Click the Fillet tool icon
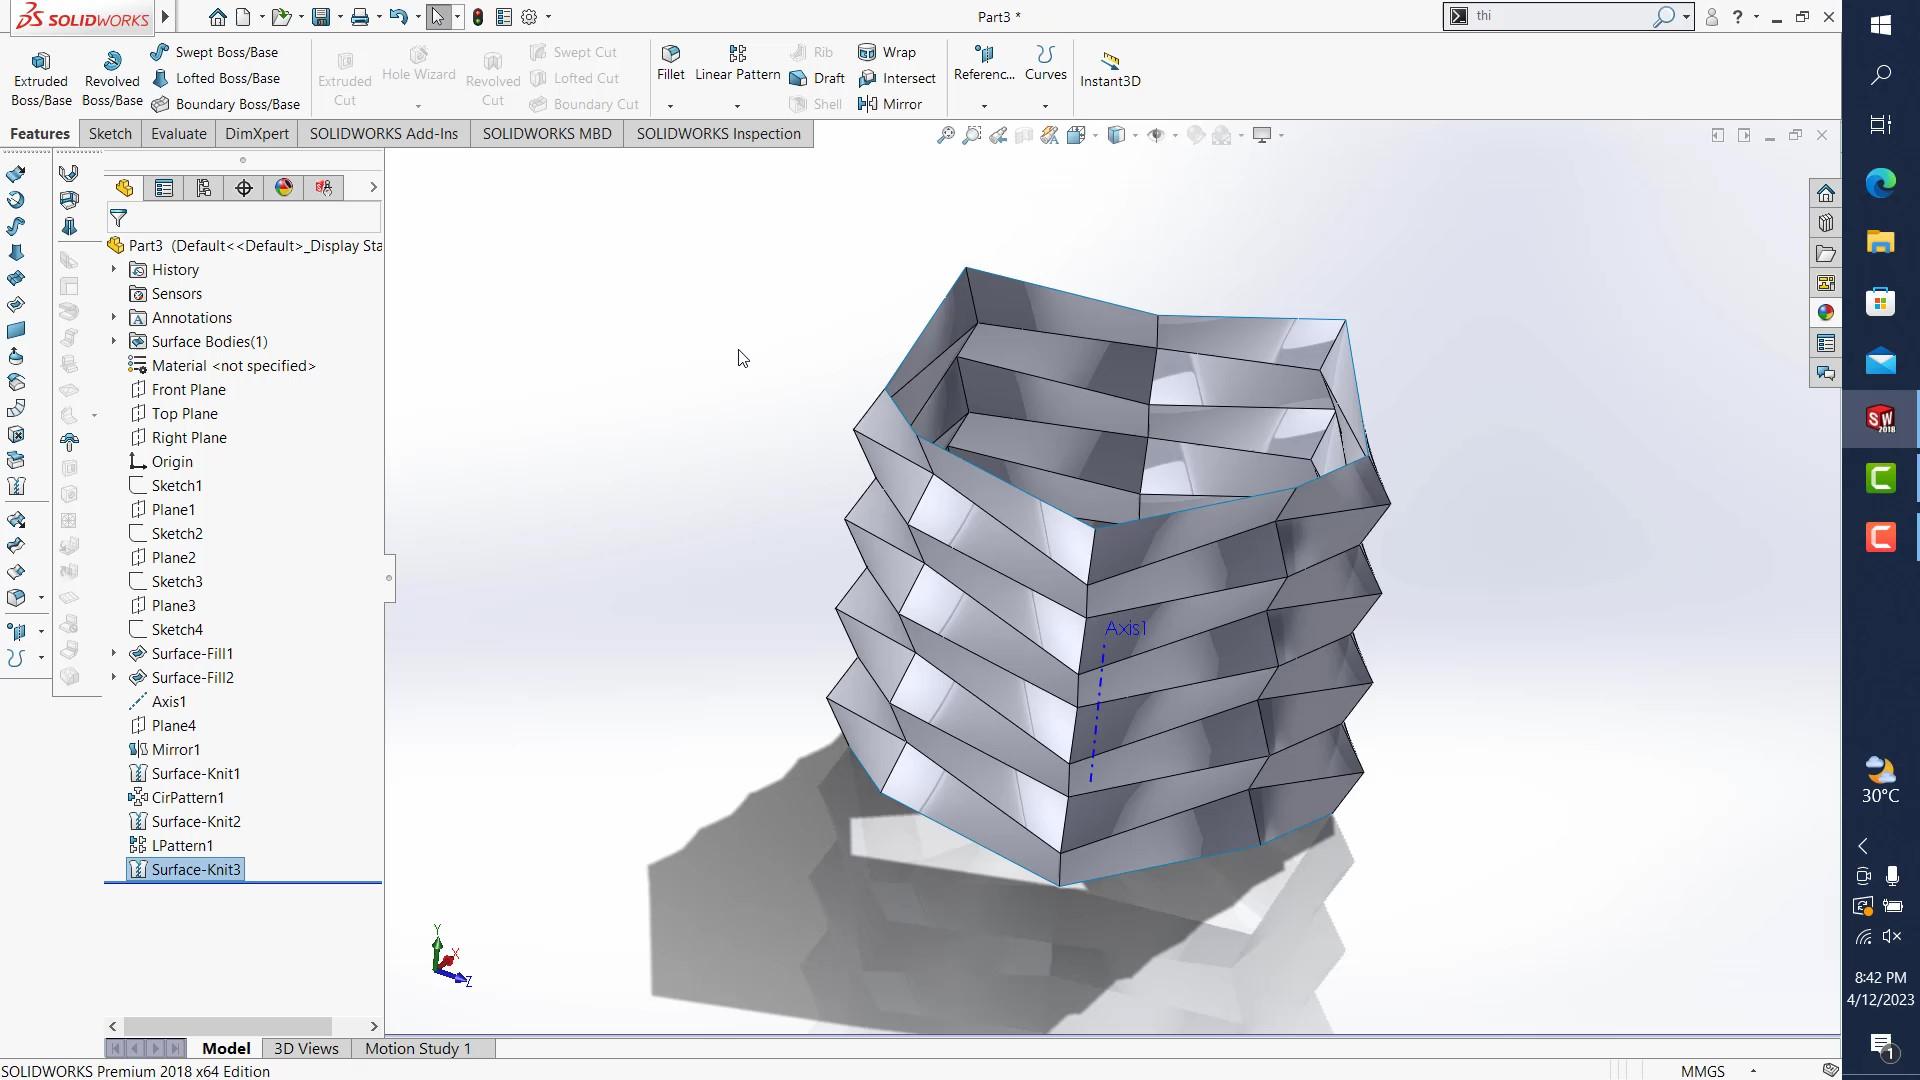 [671, 54]
